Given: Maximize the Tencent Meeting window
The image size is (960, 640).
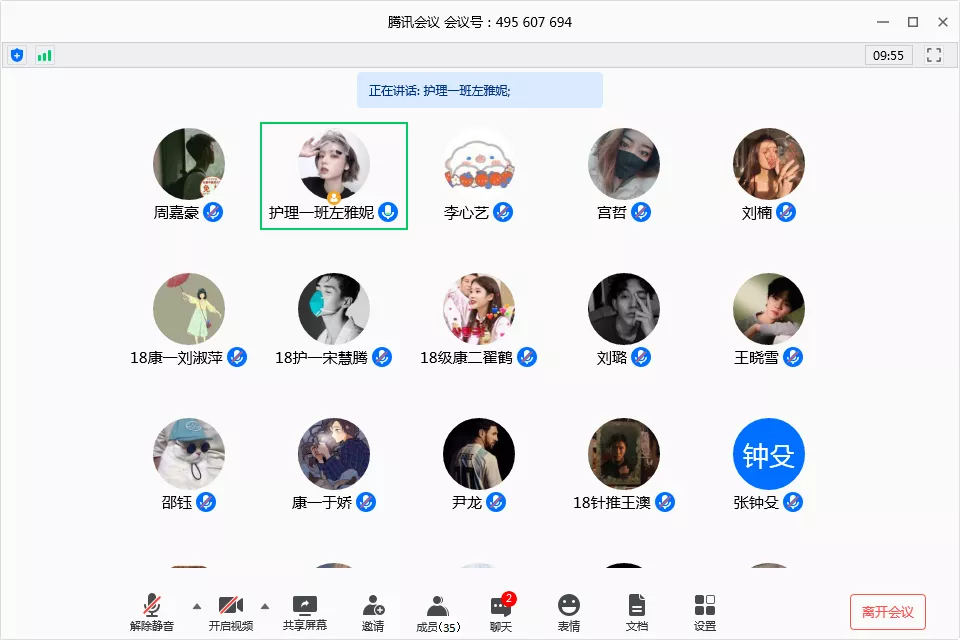Looking at the screenshot, I should pyautogui.click(x=913, y=22).
